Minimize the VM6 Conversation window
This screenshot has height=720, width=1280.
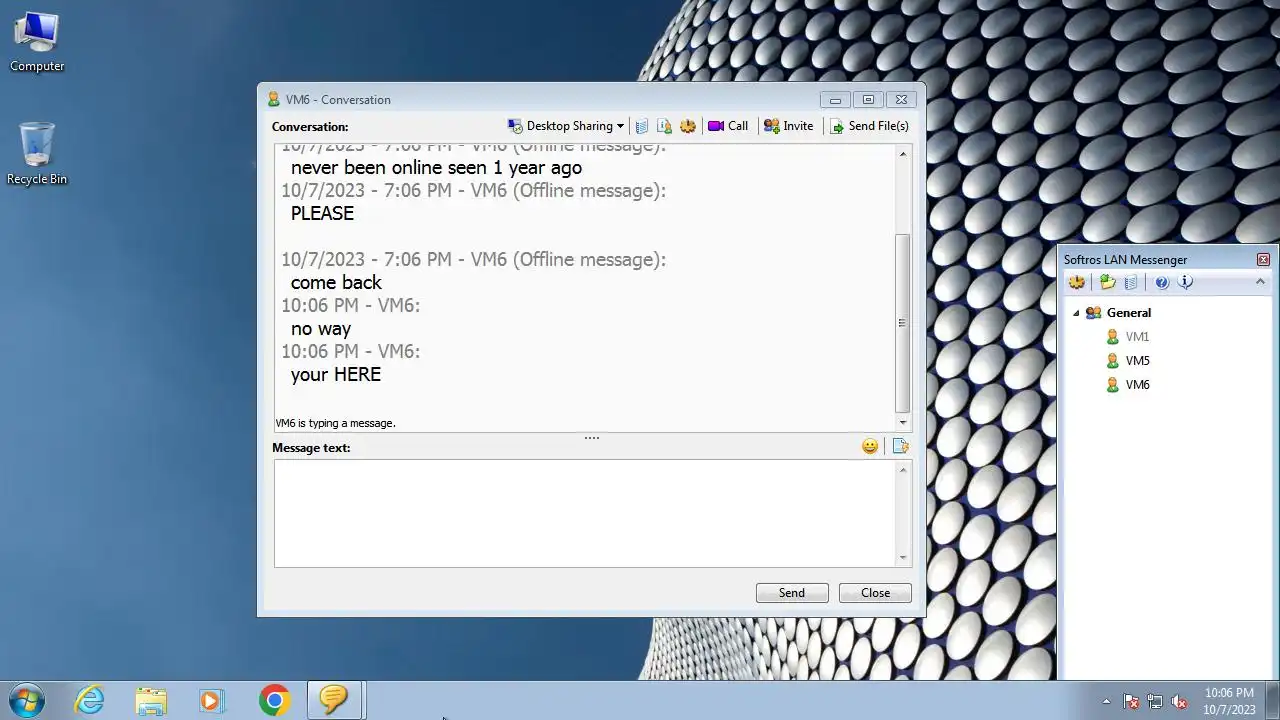point(835,99)
